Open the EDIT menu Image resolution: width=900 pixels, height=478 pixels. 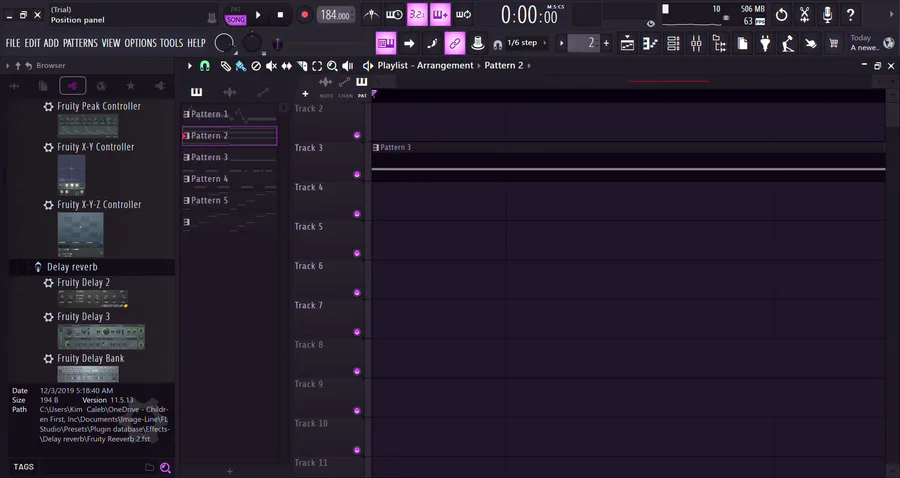point(32,43)
